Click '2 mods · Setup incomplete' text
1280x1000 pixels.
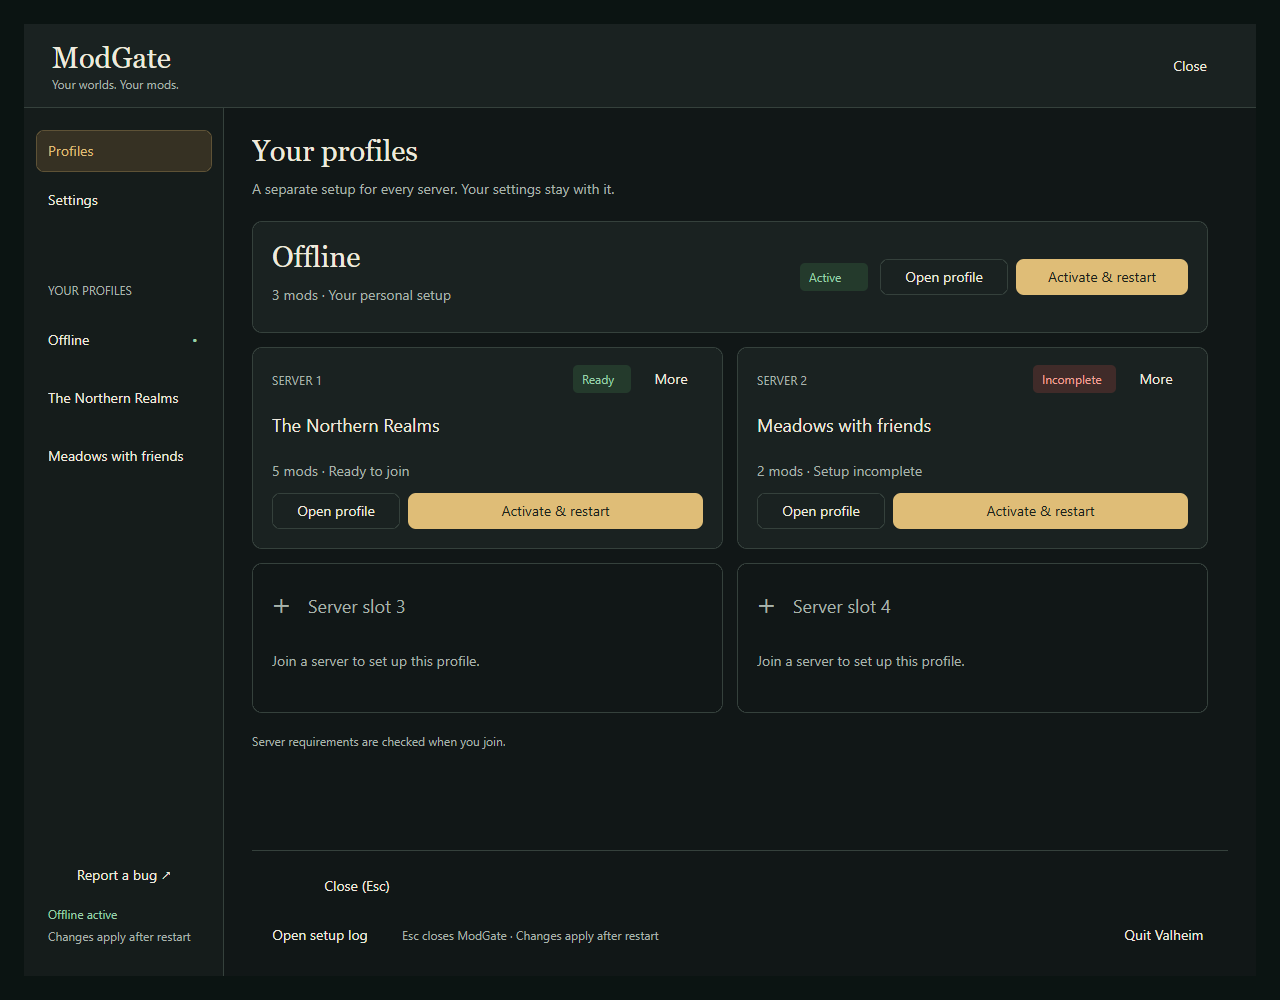[840, 471]
